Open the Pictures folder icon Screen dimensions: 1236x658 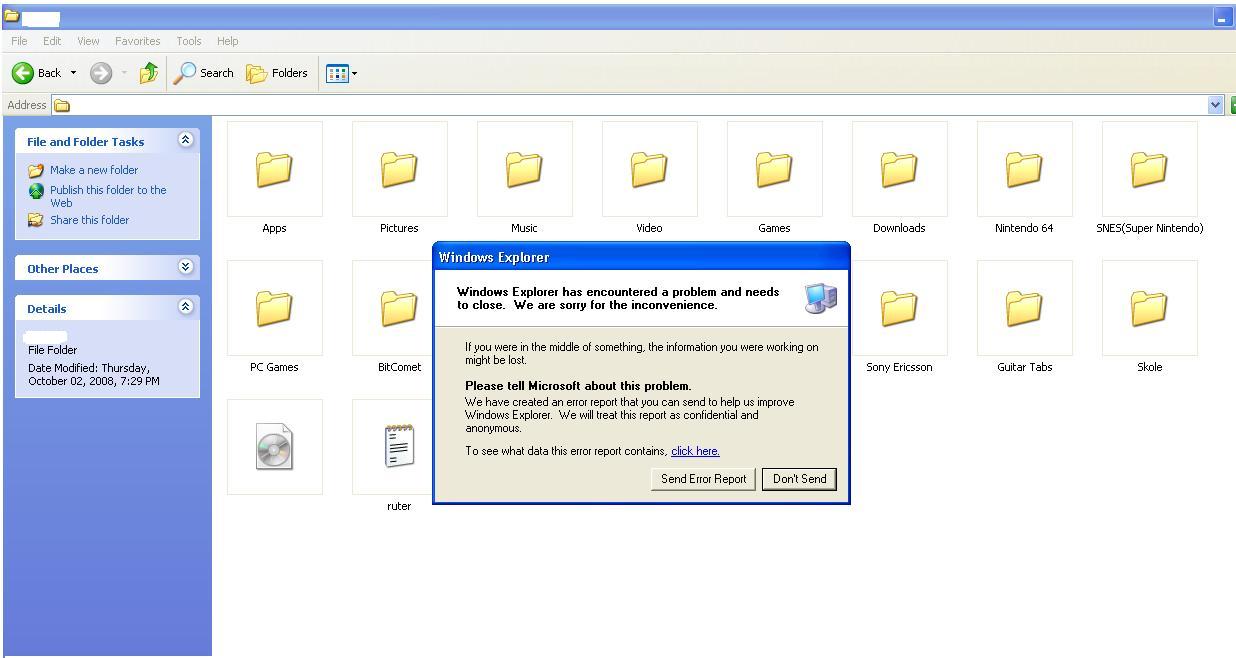[400, 169]
